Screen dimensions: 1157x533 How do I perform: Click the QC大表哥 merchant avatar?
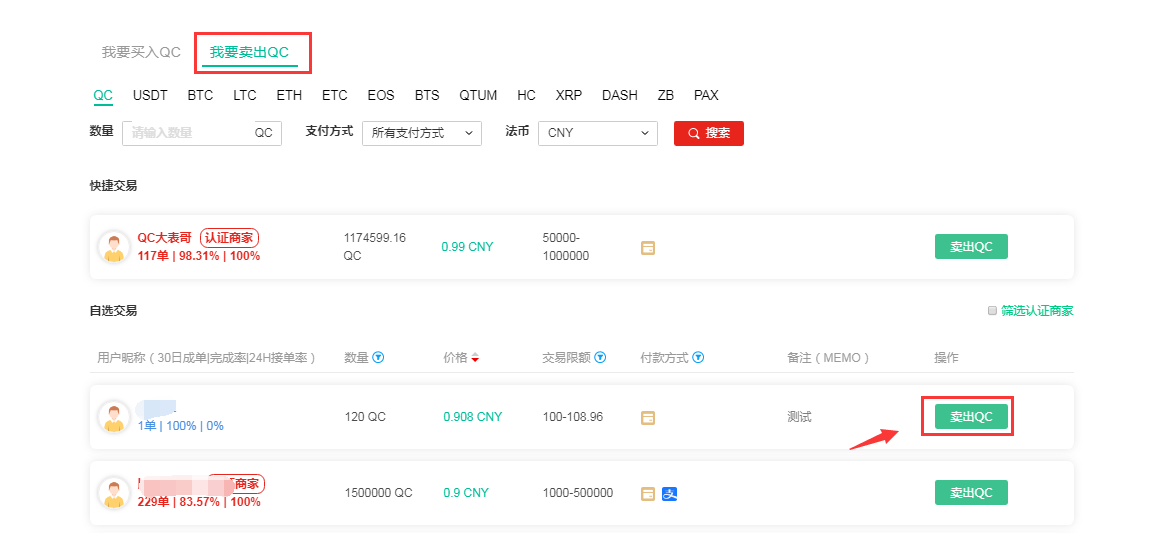pos(114,247)
